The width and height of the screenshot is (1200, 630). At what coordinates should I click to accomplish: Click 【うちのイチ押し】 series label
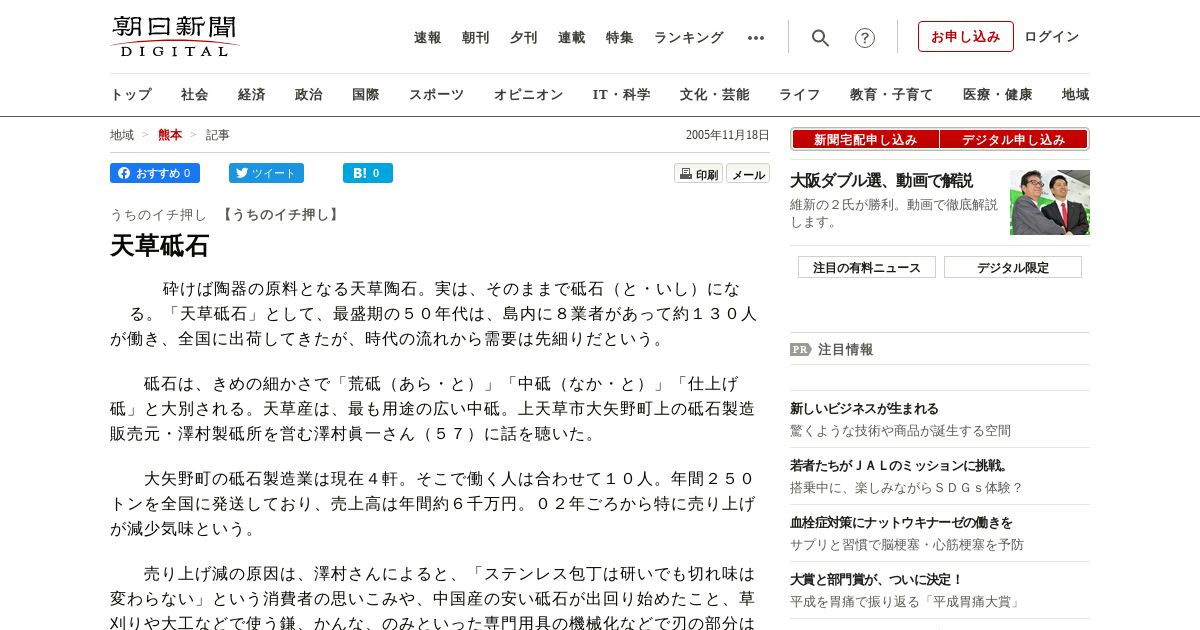pos(281,215)
